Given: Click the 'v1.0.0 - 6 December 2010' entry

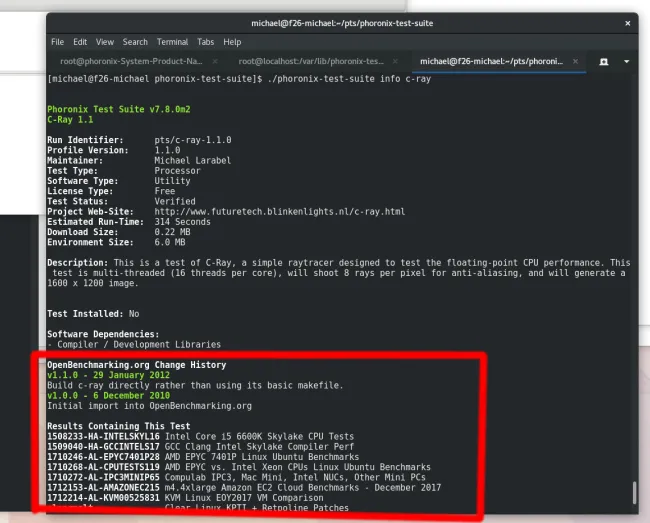Looking at the screenshot, I should [108, 395].
